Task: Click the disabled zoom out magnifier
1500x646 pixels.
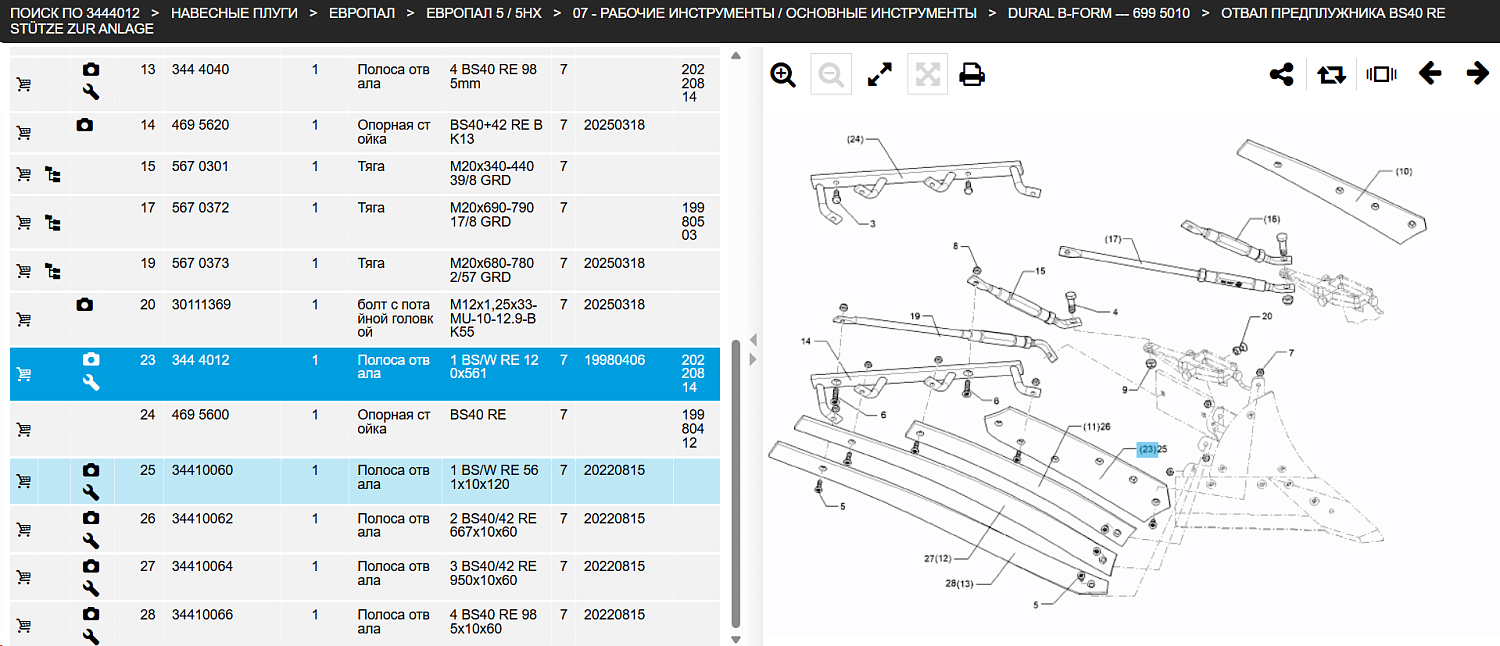Action: (831, 75)
